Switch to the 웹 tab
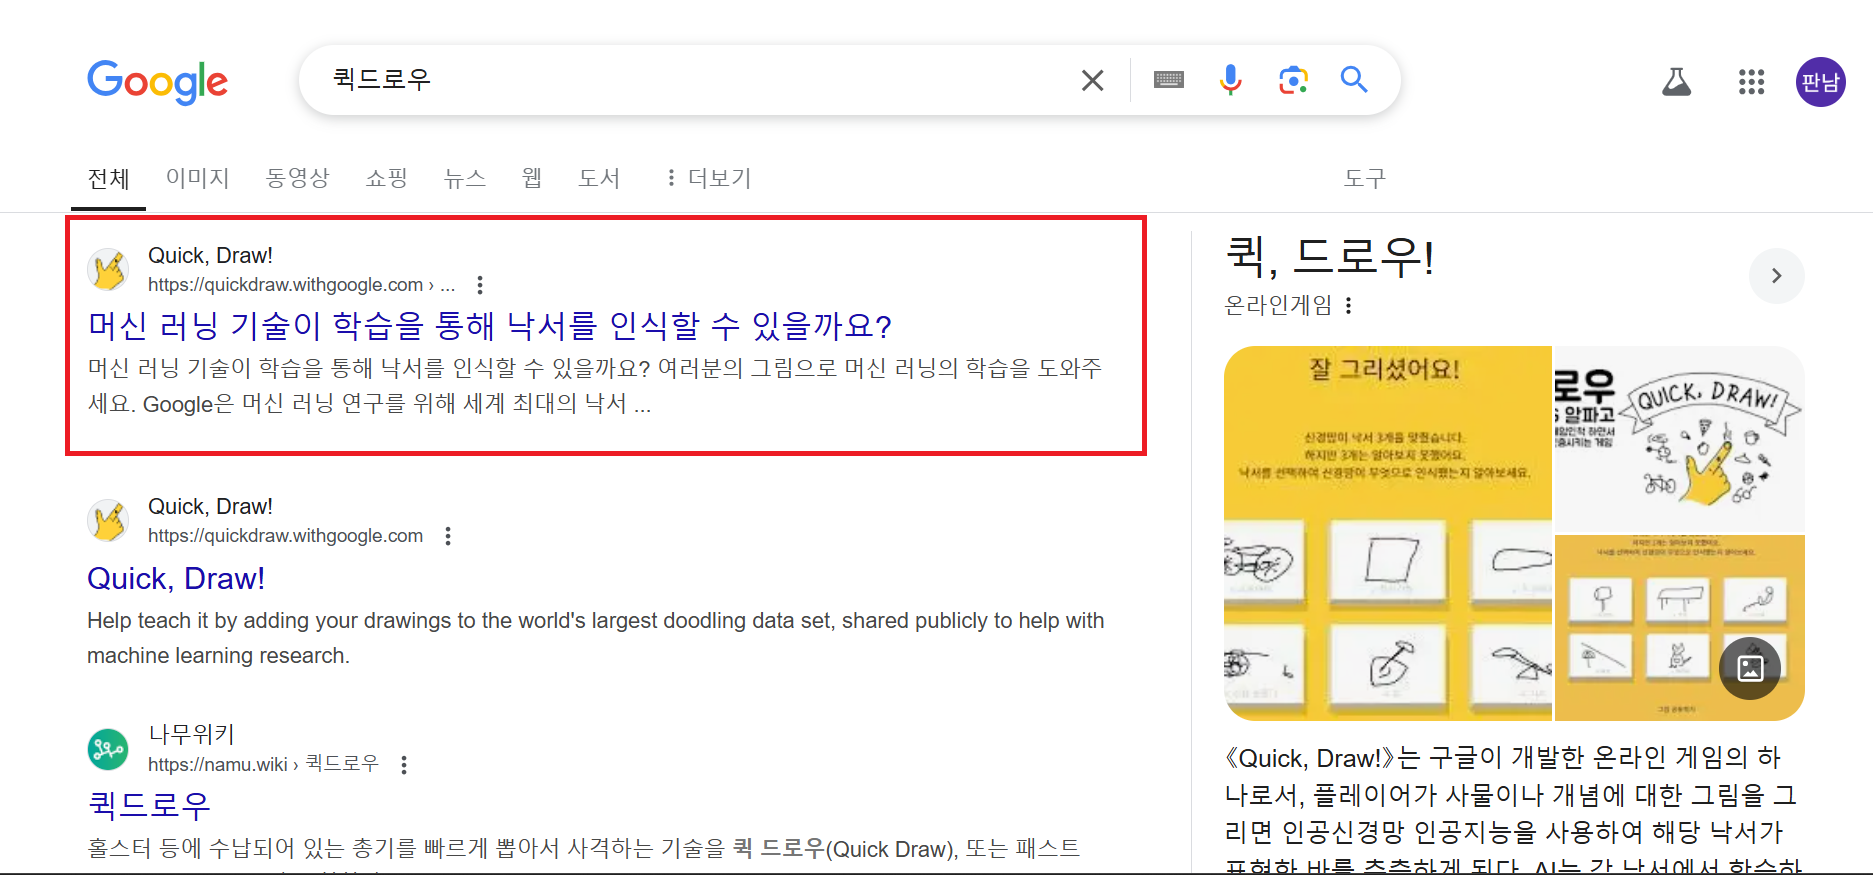This screenshot has width=1873, height=875. [532, 178]
